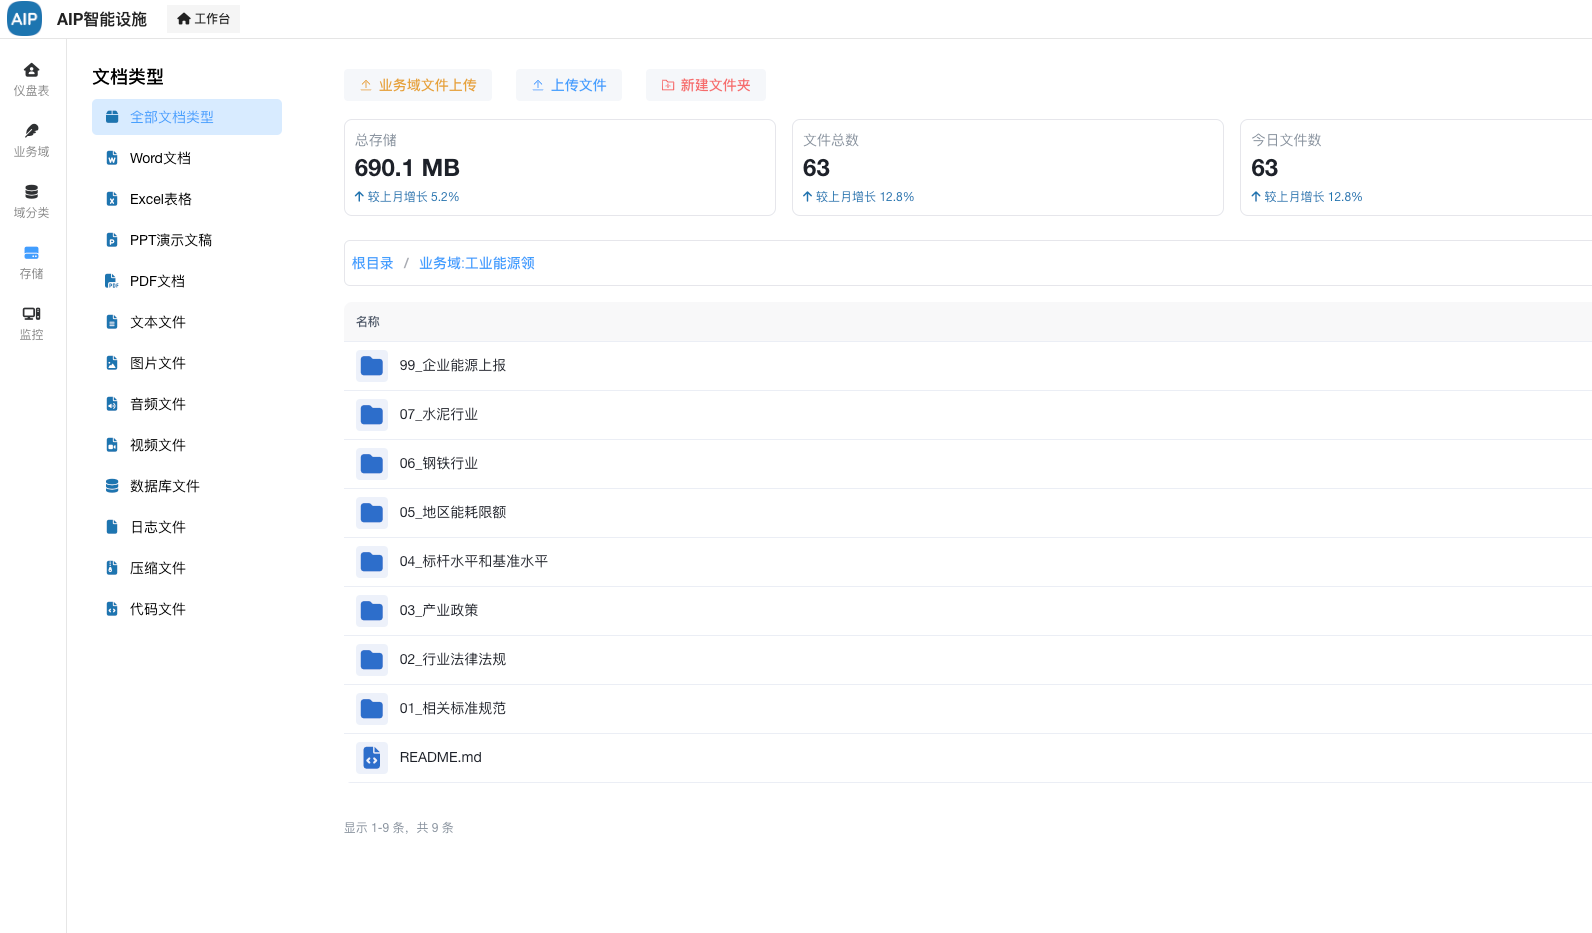This screenshot has height=933, width=1592.
Task: Click the README.md file icon
Action: (372, 758)
